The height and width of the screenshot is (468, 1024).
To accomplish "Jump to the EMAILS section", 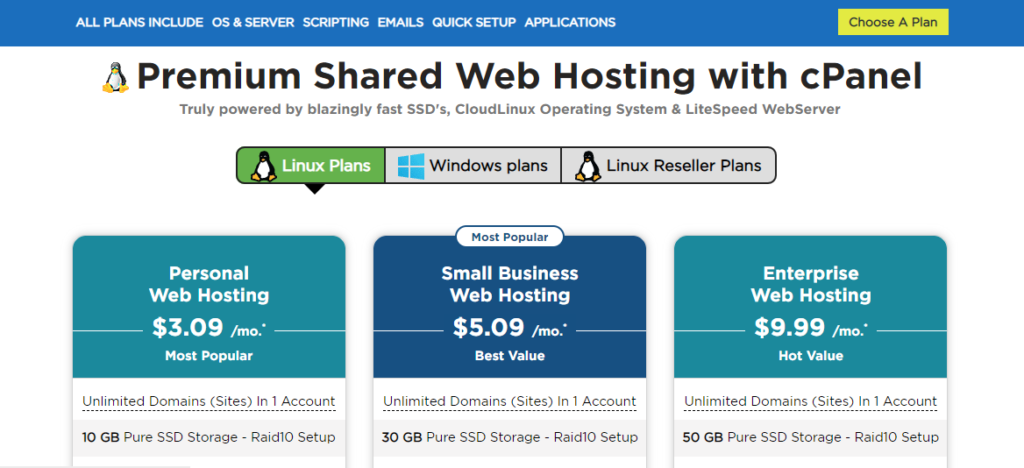I will (x=400, y=22).
